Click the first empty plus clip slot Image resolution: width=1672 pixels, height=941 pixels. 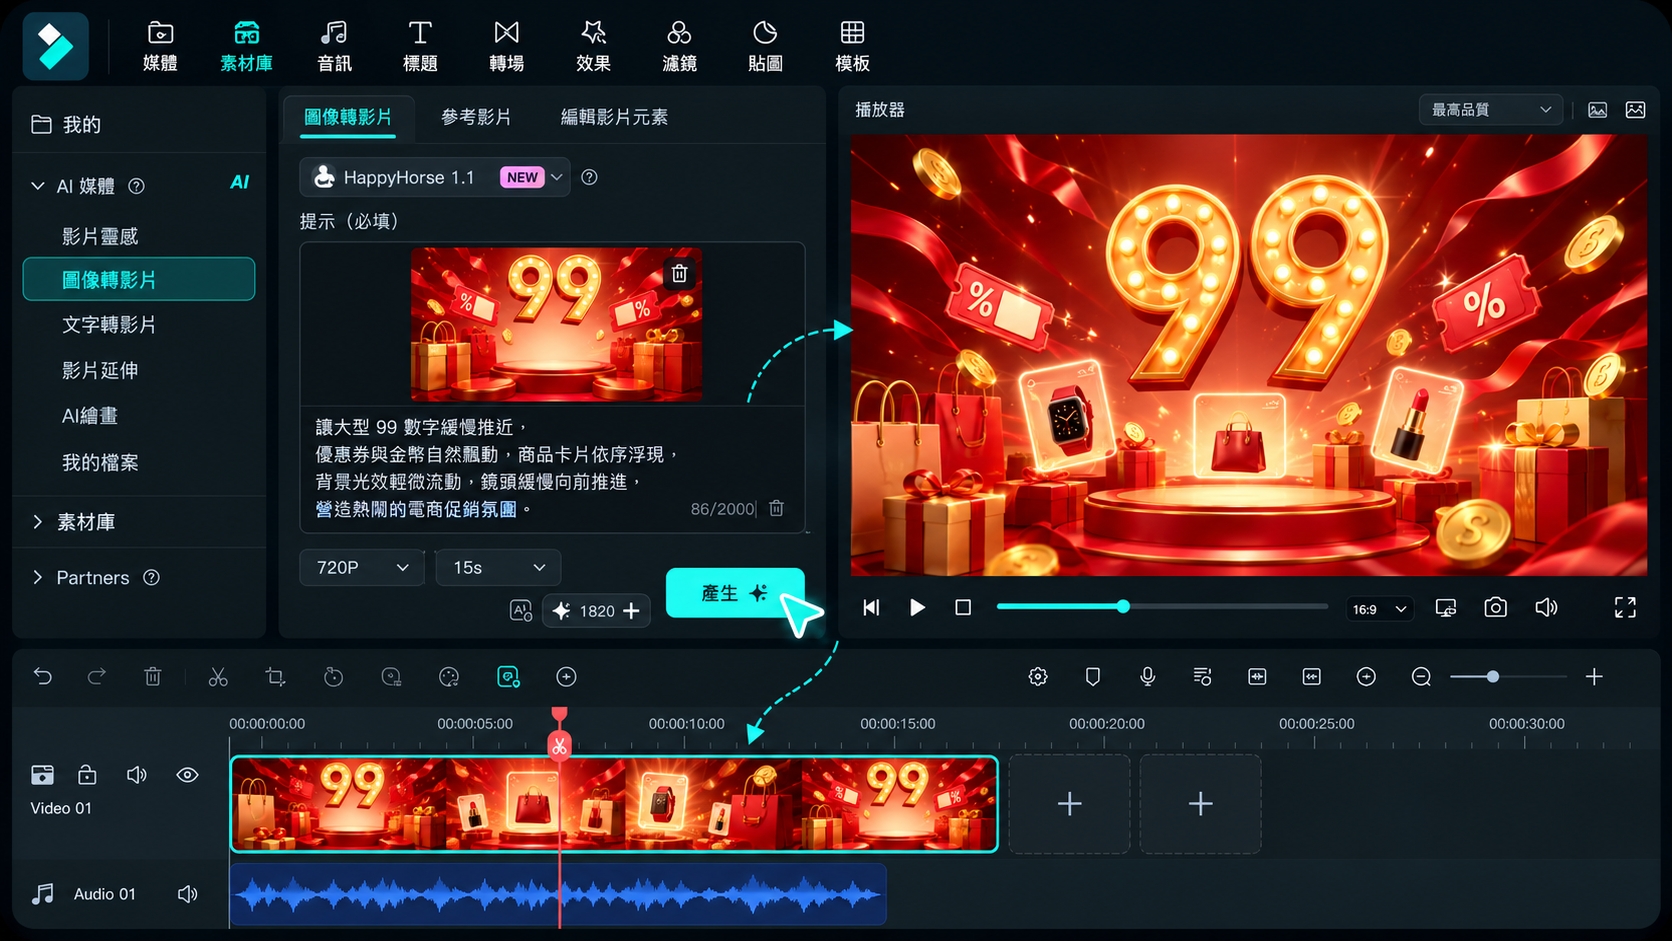pyautogui.click(x=1069, y=804)
